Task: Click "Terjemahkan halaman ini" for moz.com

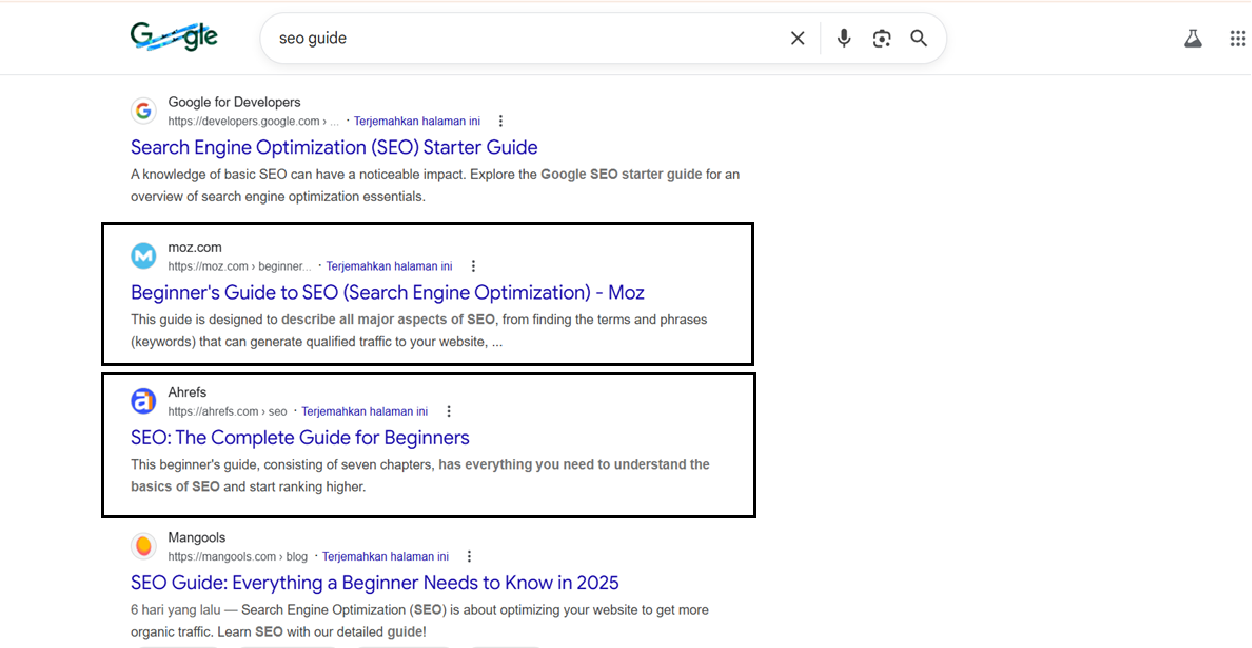Action: (389, 266)
